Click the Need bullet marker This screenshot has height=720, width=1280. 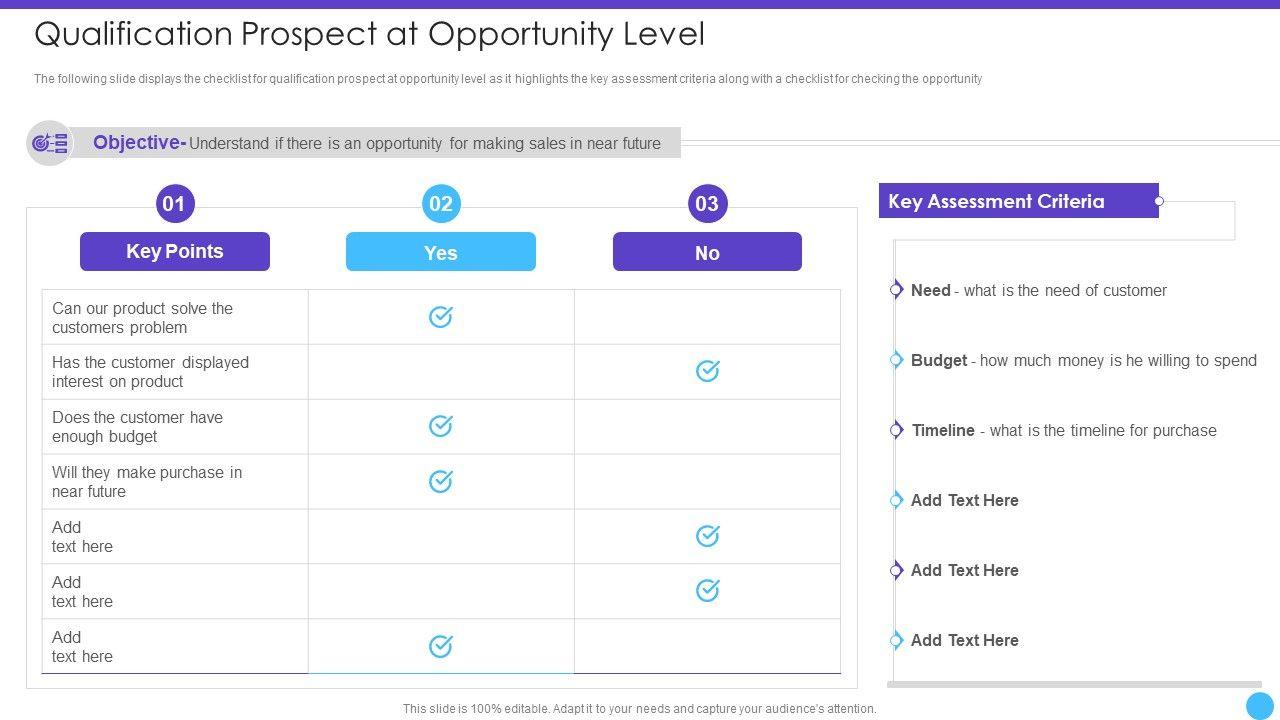897,290
